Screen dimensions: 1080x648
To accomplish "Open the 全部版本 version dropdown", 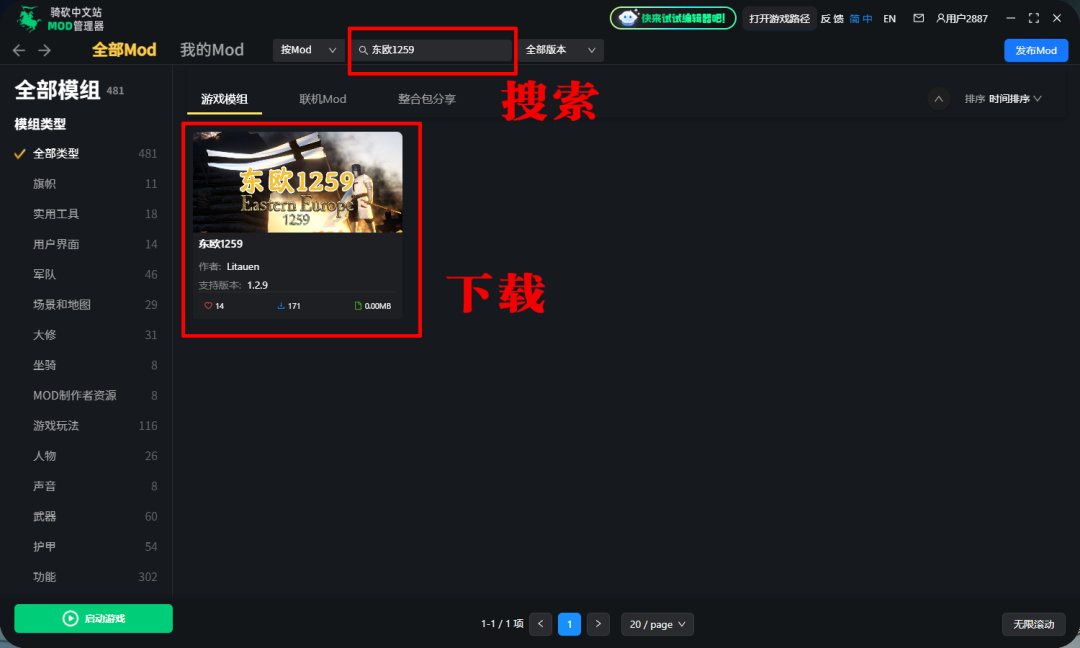I will [561, 50].
